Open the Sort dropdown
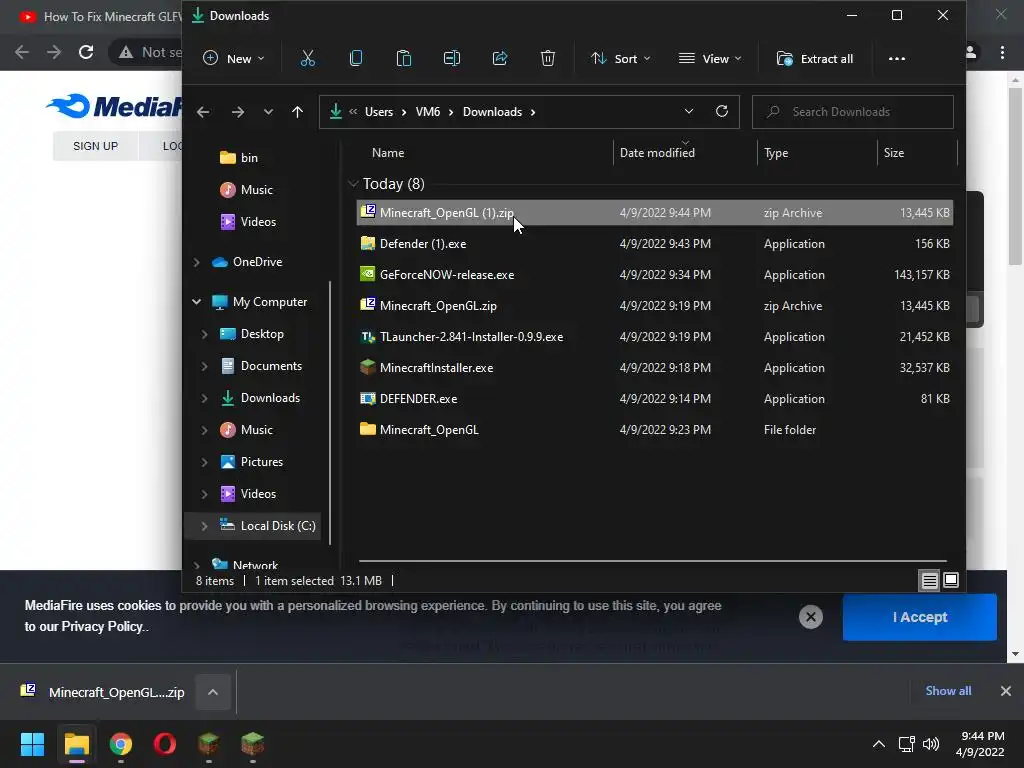Image resolution: width=1024 pixels, height=768 pixels. 620,59
